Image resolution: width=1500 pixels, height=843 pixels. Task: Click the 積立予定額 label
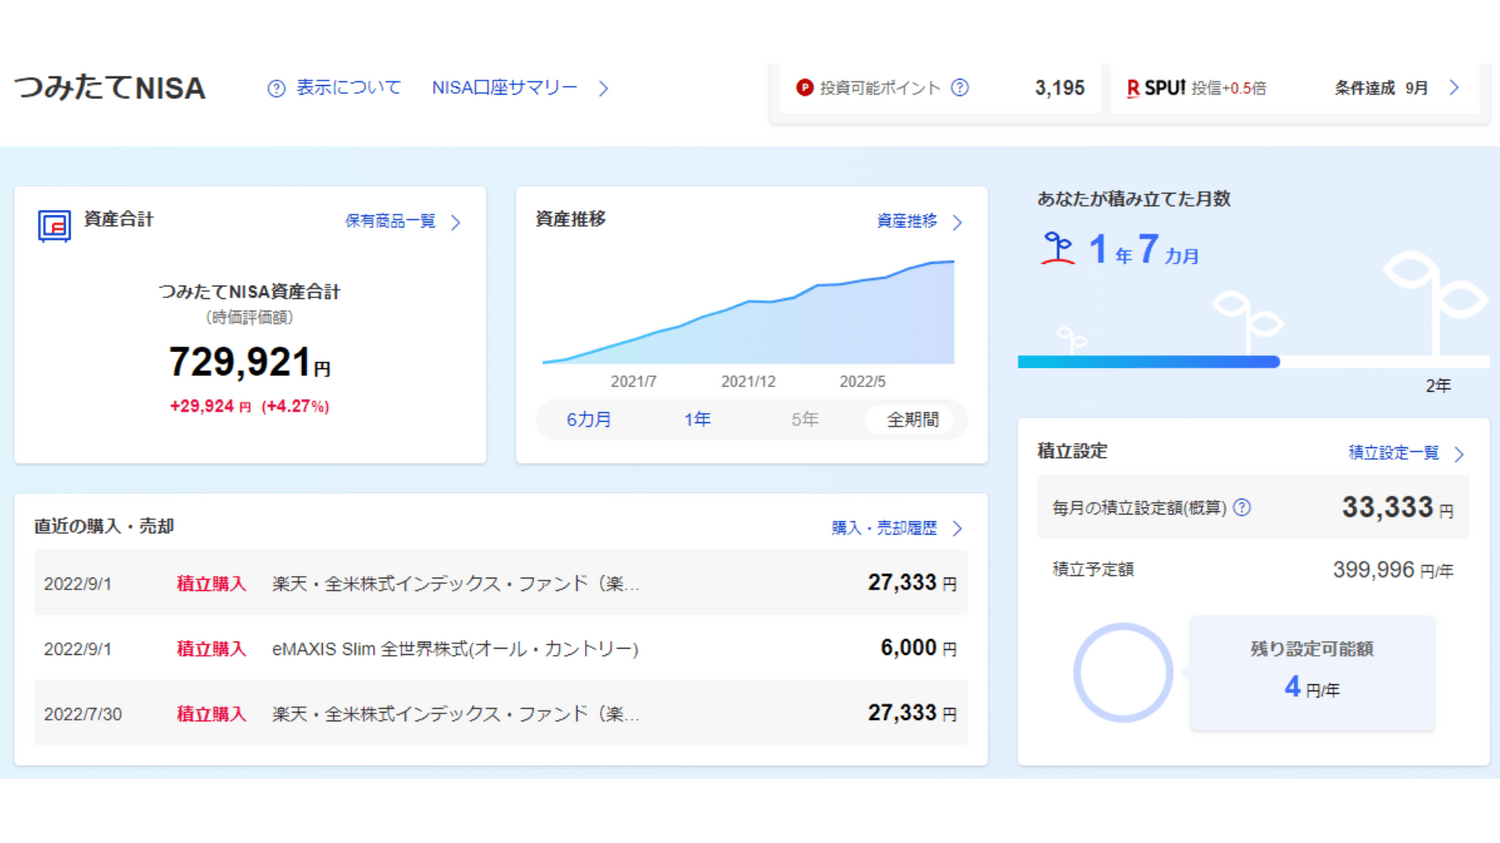pos(1092,569)
